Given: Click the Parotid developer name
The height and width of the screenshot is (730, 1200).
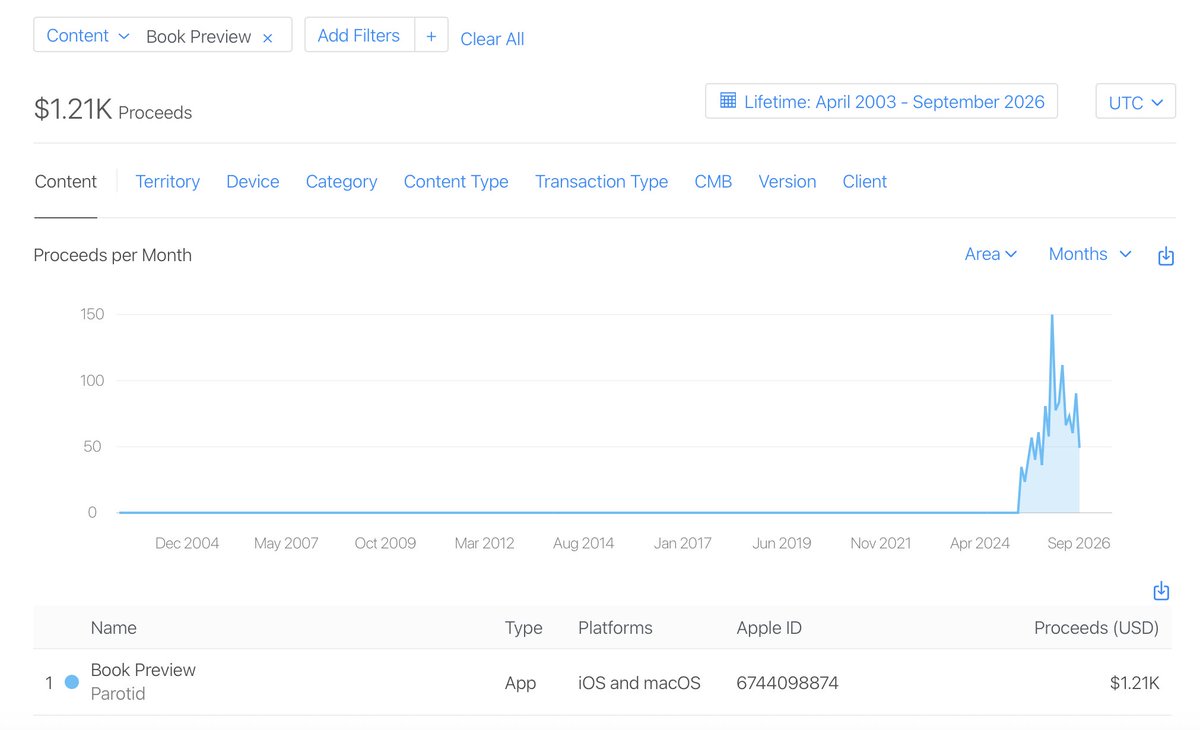Looking at the screenshot, I should (118, 693).
